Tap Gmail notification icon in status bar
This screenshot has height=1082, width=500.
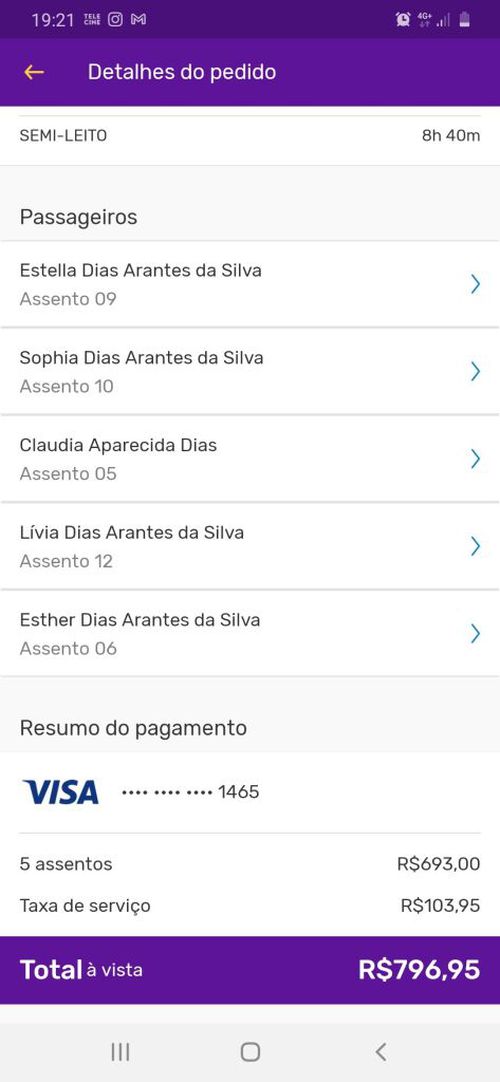tap(138, 19)
